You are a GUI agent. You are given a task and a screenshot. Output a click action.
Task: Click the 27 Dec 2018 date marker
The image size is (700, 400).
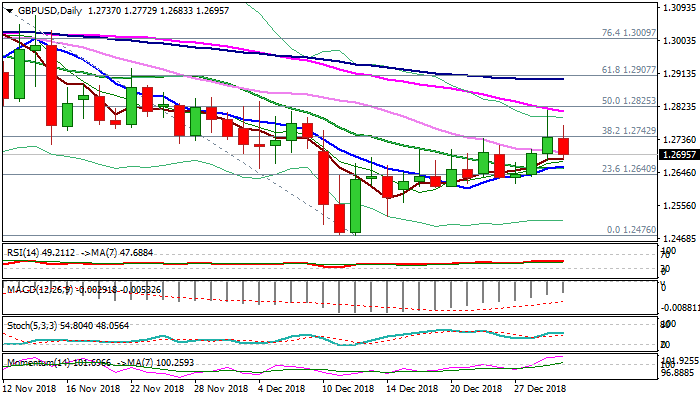[x=541, y=387]
